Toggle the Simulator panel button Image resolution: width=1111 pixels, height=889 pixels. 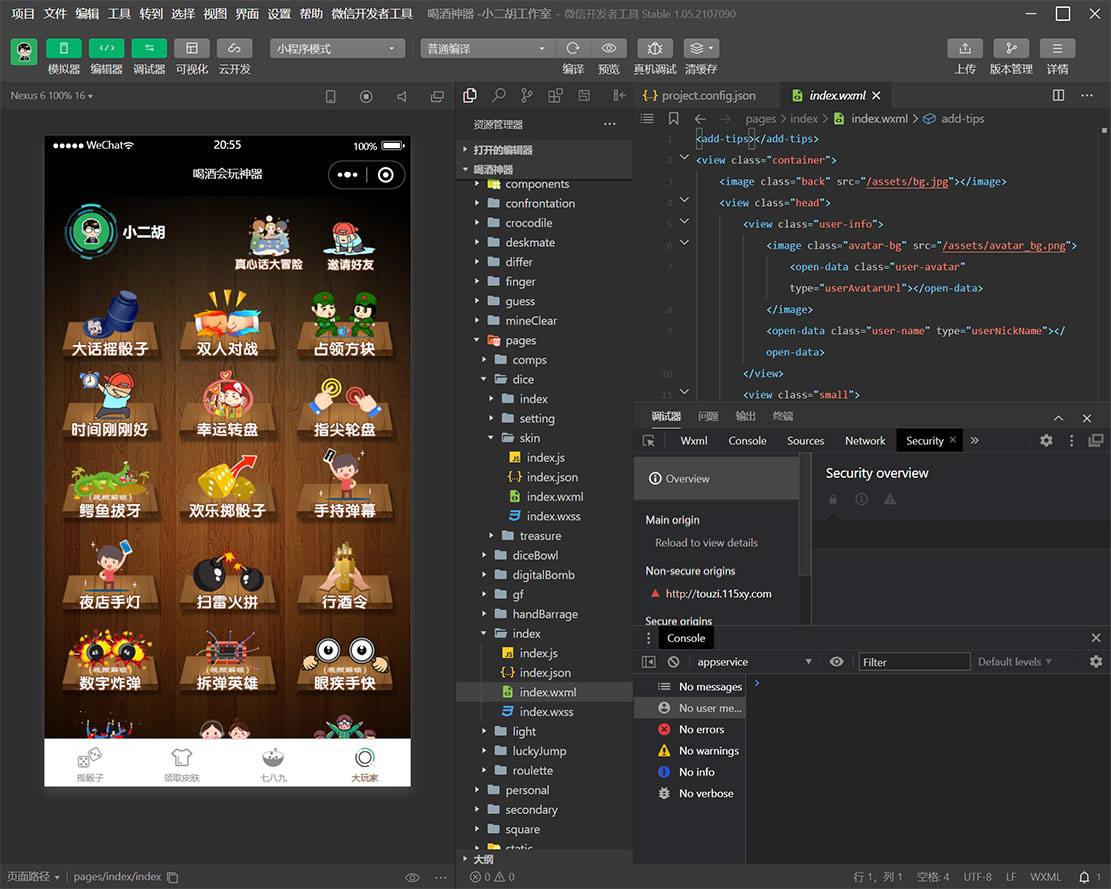point(64,48)
